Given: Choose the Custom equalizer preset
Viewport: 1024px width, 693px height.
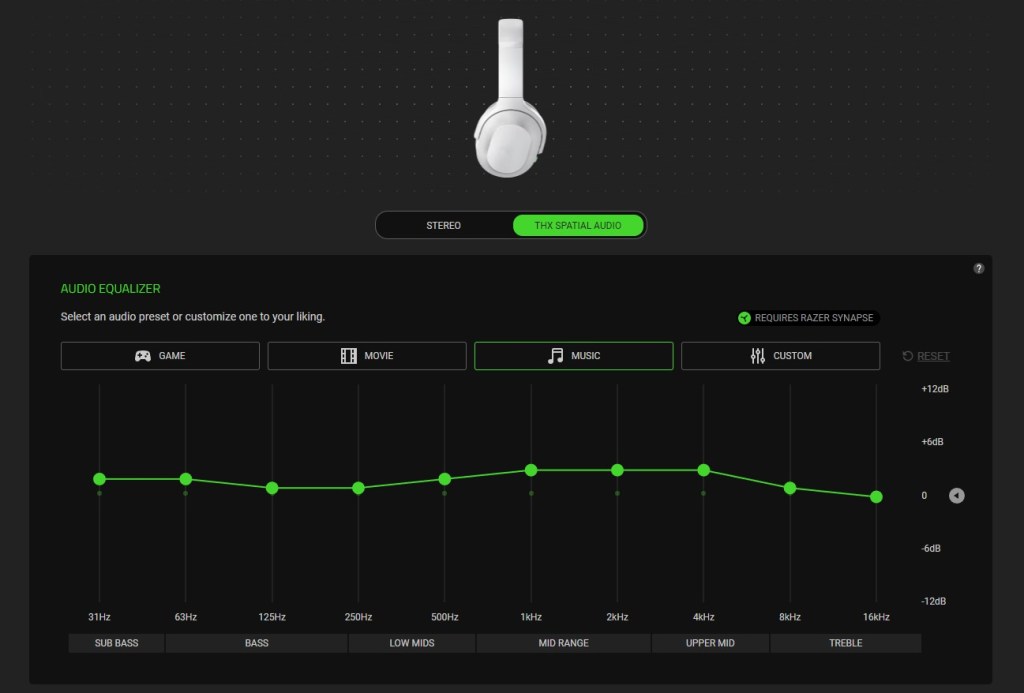Looking at the screenshot, I should tap(780, 356).
